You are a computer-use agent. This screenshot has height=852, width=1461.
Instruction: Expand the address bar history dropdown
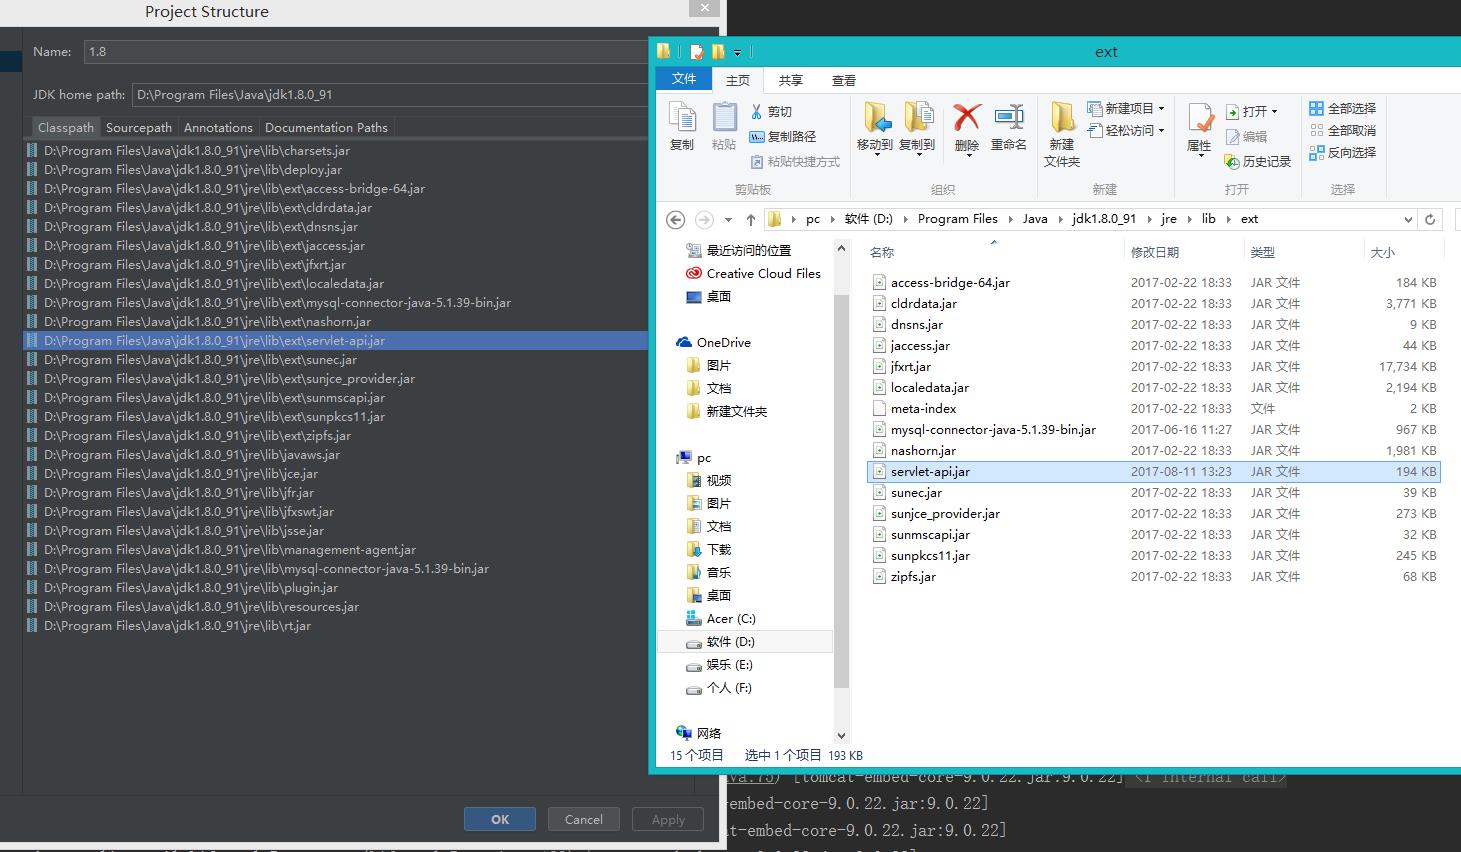point(1408,219)
